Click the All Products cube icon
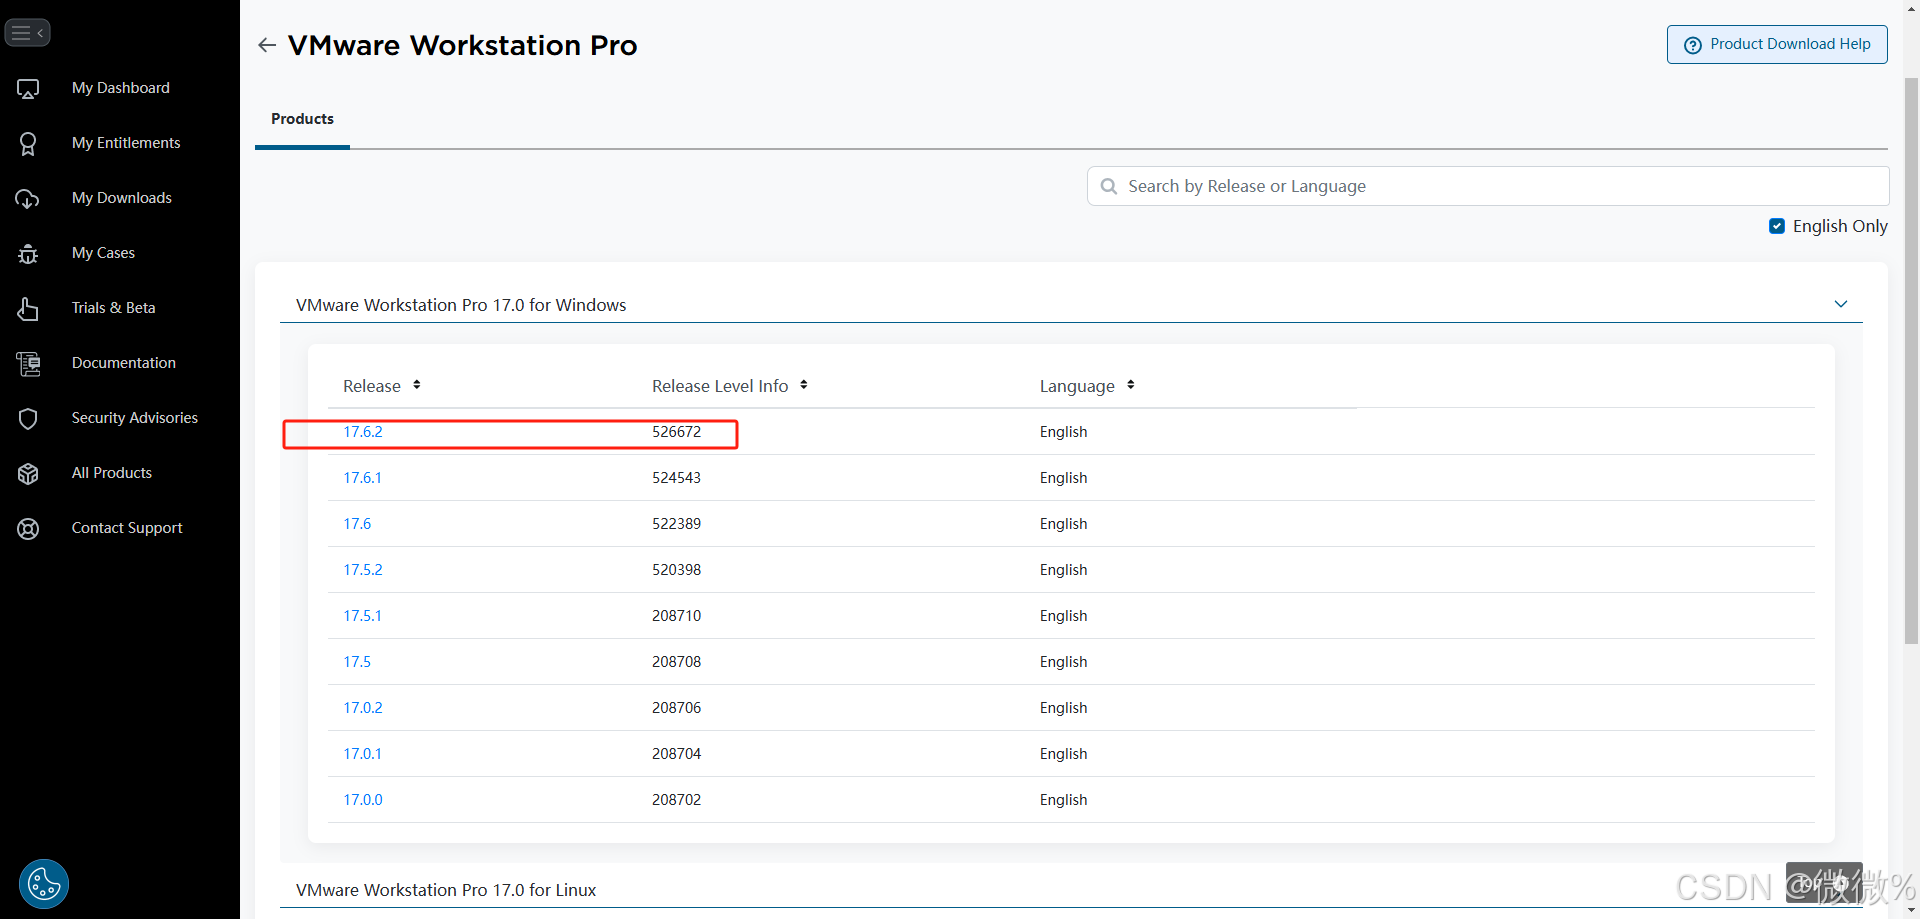Image resolution: width=1920 pixels, height=919 pixels. click(28, 474)
